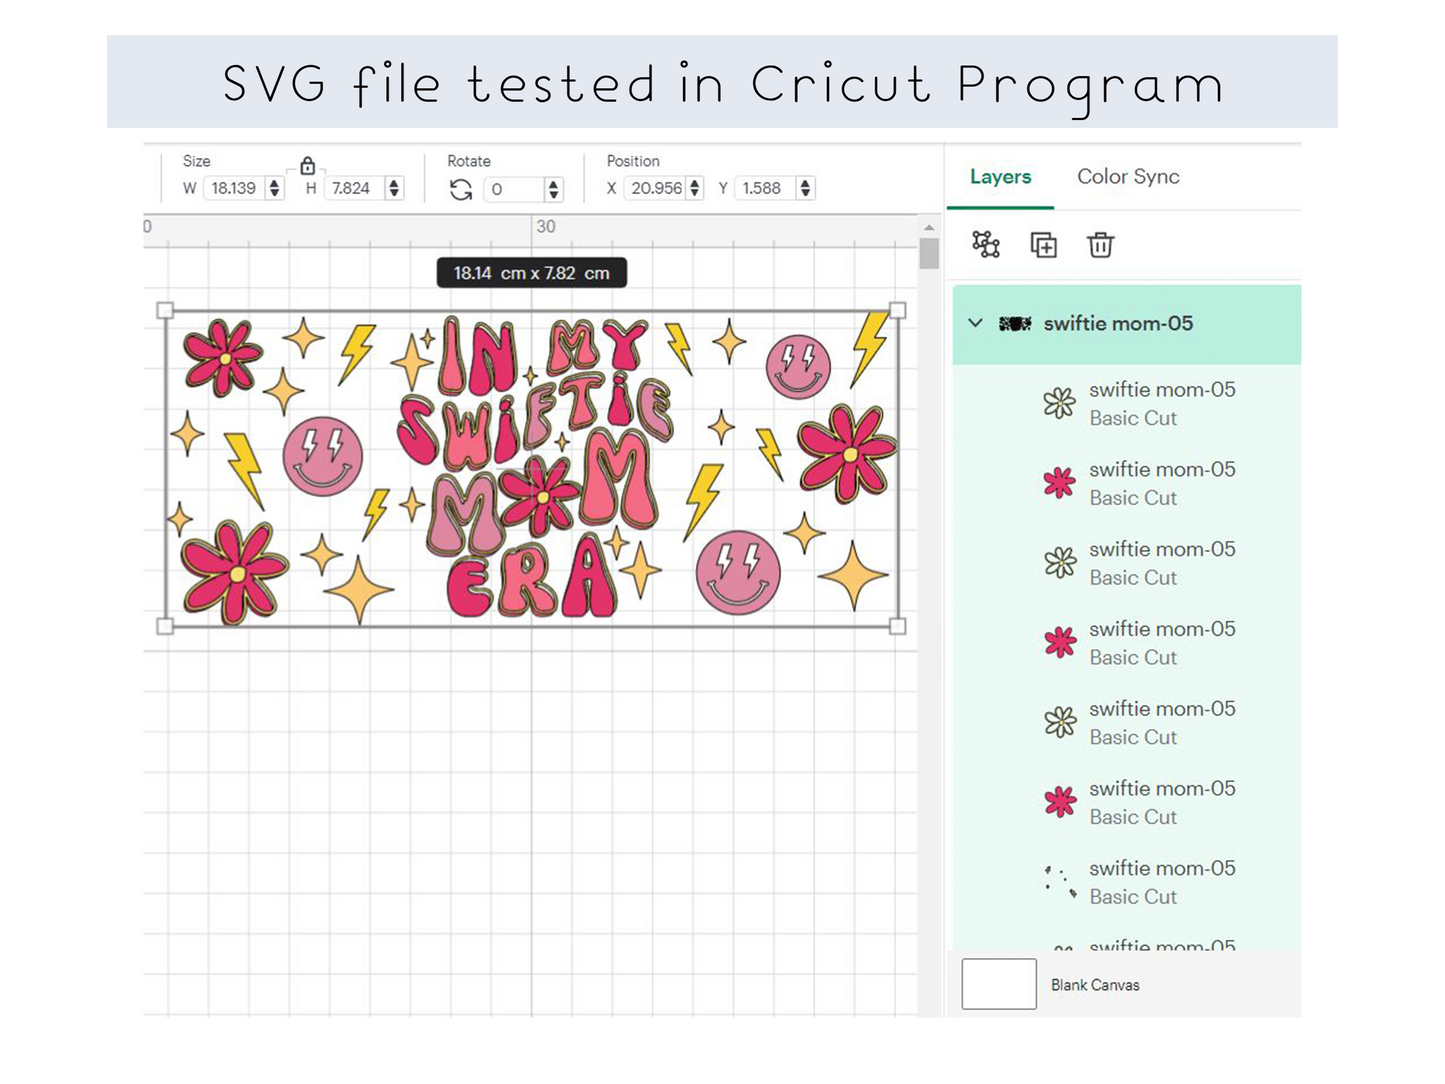Toggle the size aspect ratio lock
The height and width of the screenshot is (1084, 1445).
pos(308,166)
